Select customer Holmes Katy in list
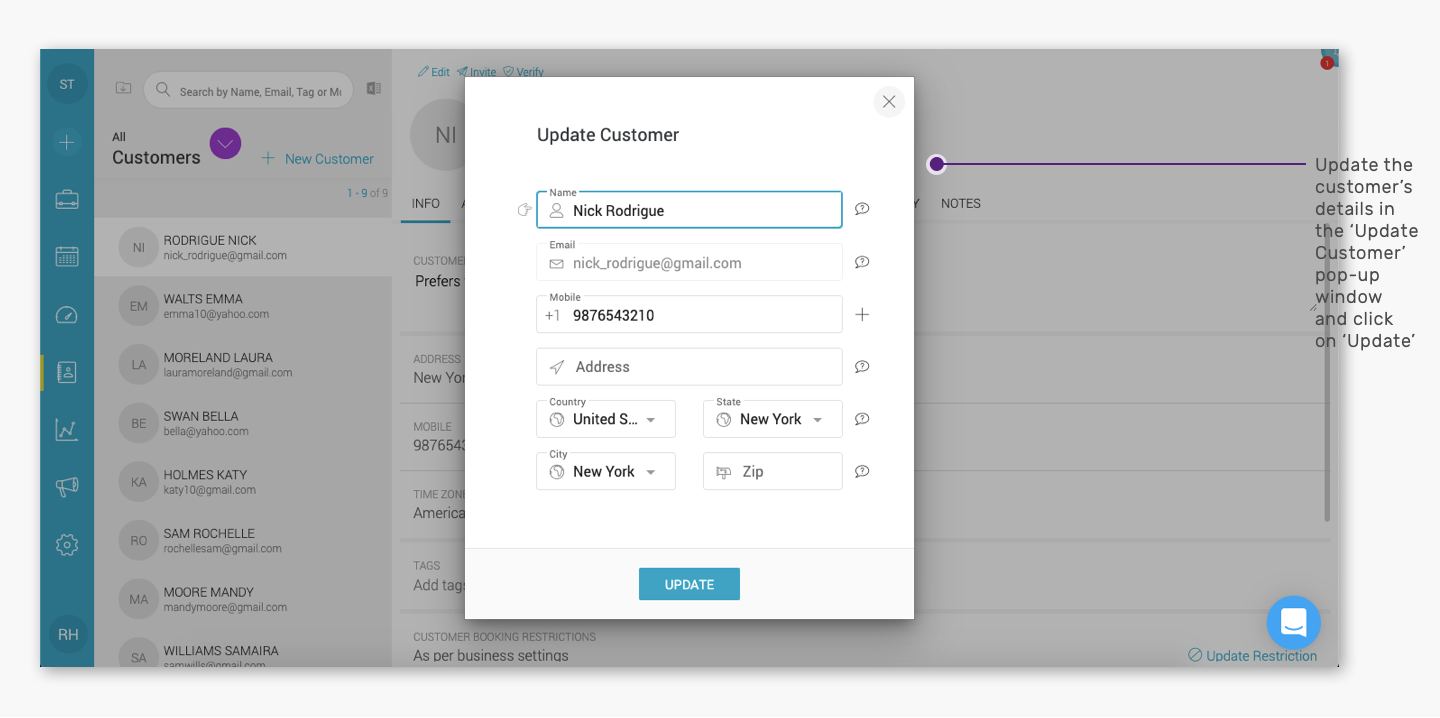The width and height of the screenshot is (1440, 718). coord(243,482)
